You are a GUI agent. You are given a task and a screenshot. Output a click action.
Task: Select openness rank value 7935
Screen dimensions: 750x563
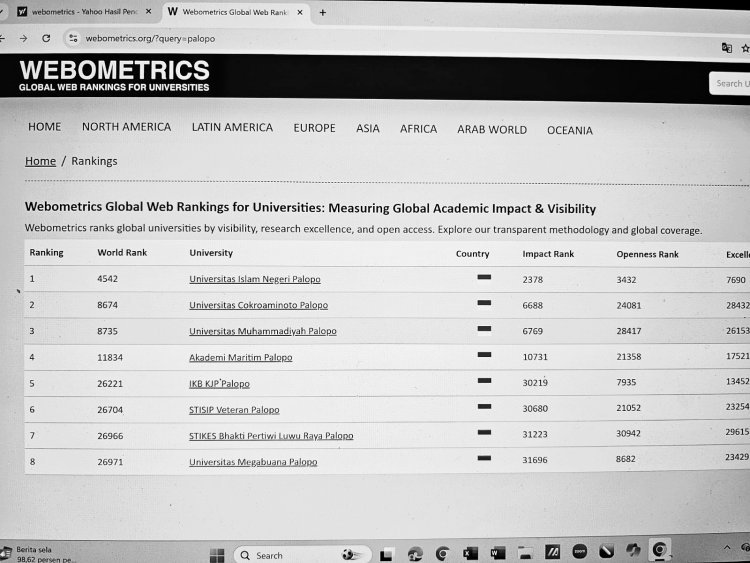tap(626, 382)
